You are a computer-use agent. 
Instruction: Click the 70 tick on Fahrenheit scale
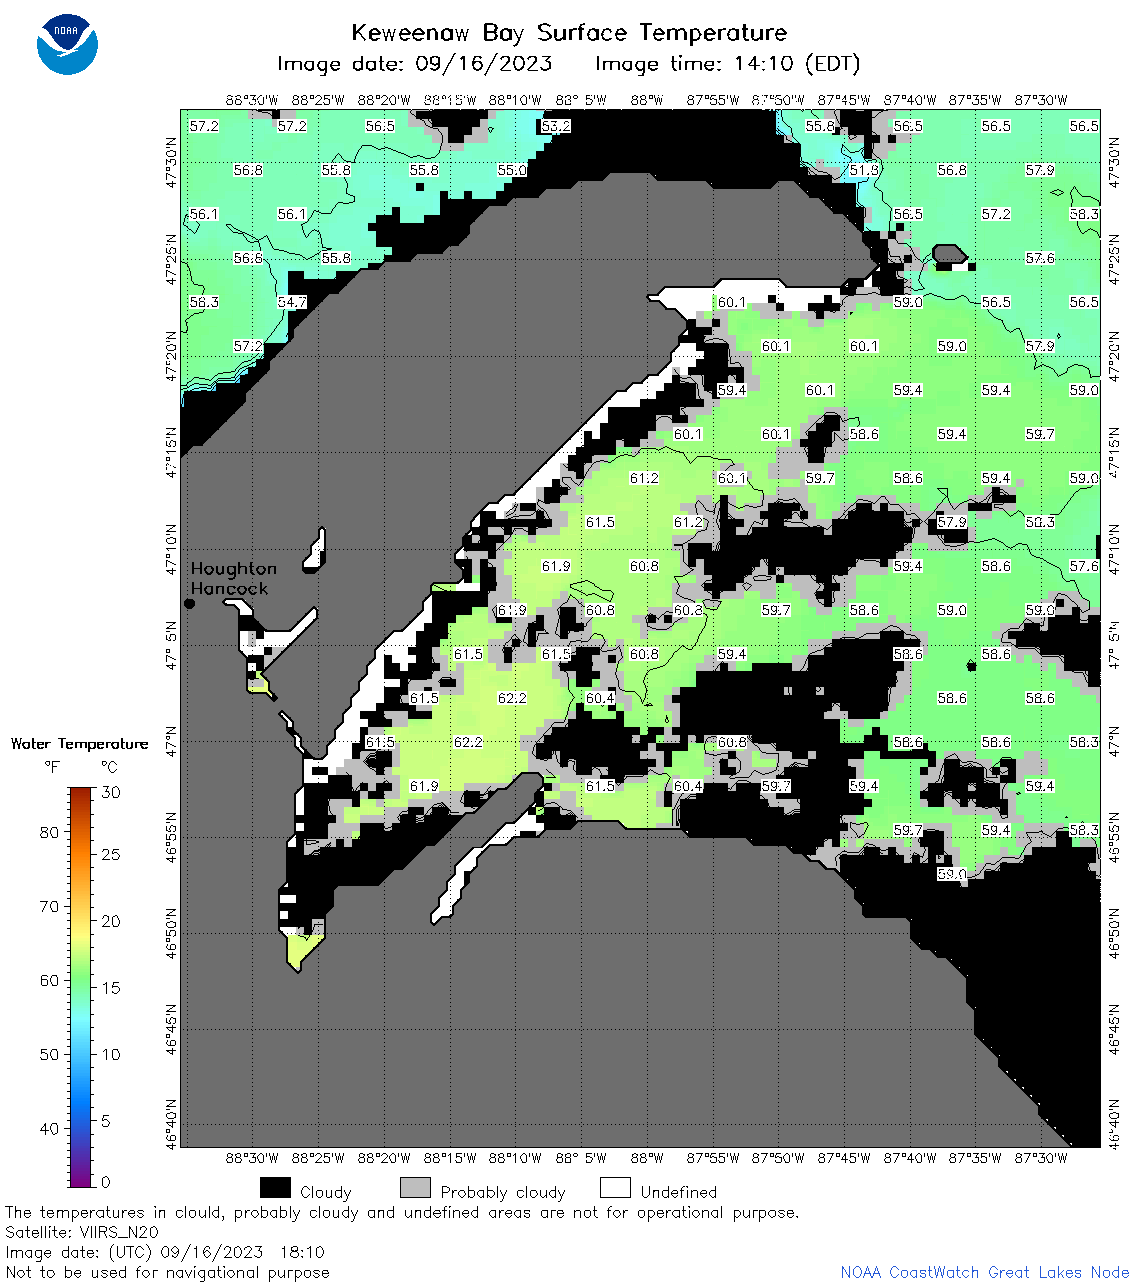(49, 906)
